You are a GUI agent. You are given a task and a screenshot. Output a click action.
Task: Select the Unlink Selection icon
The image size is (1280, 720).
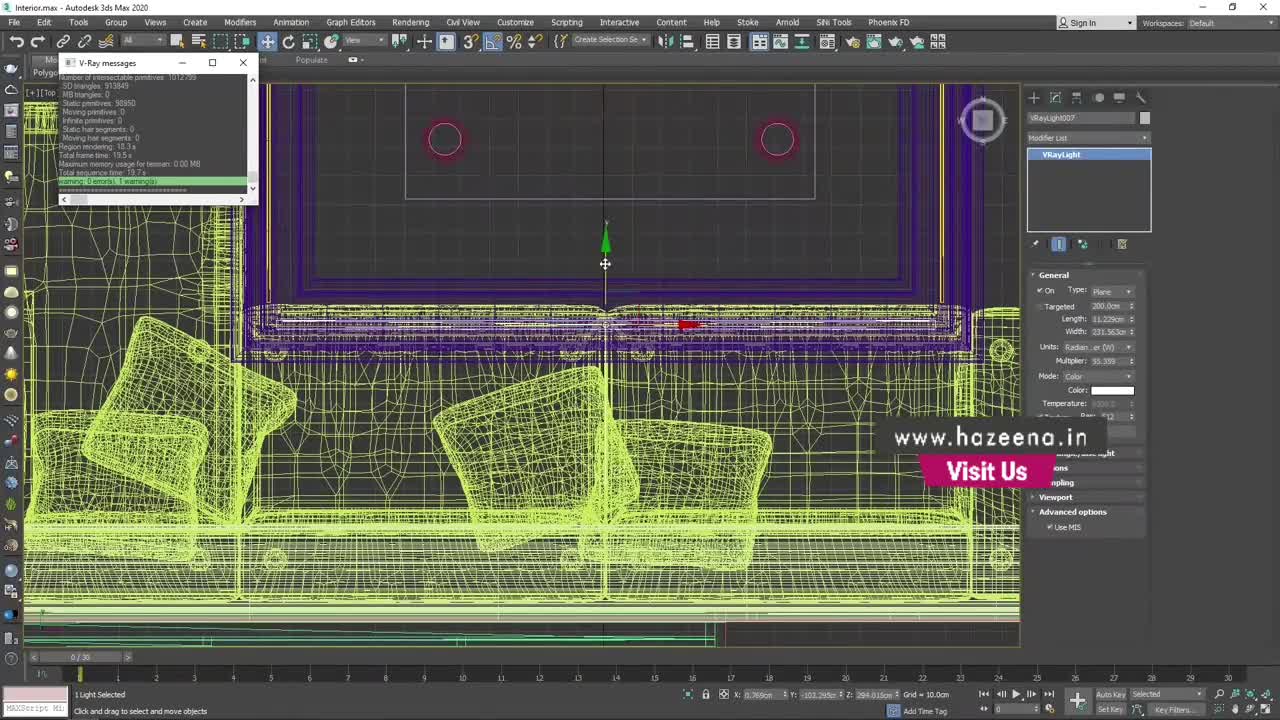85,41
